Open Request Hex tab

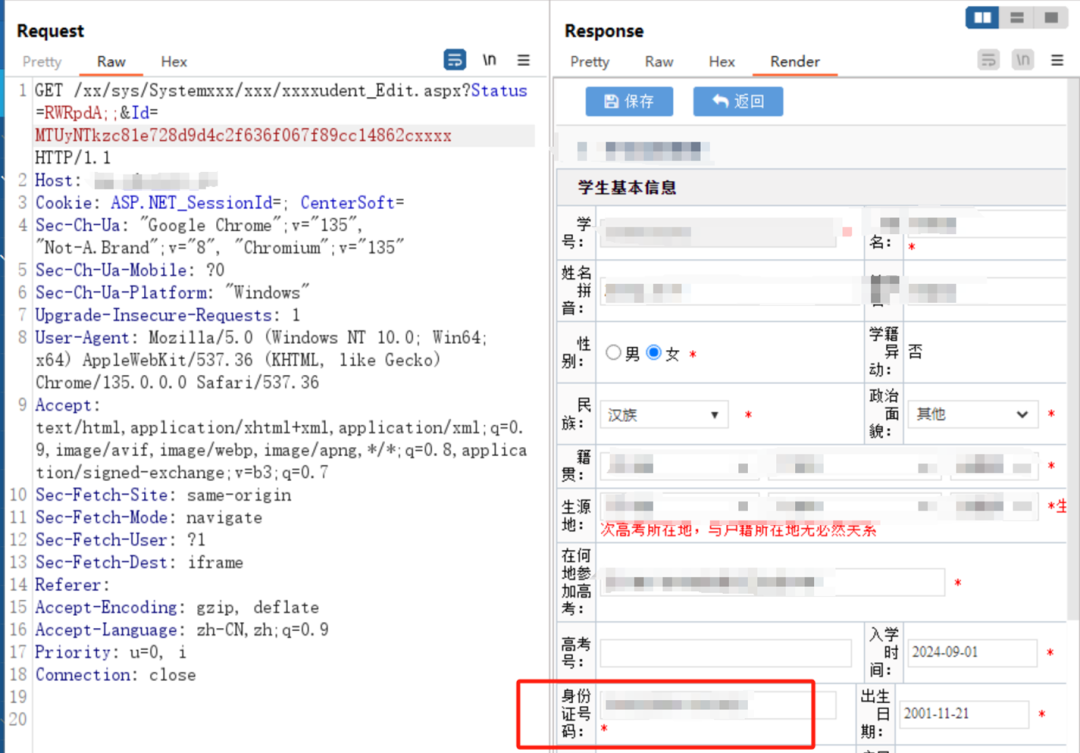coord(174,61)
